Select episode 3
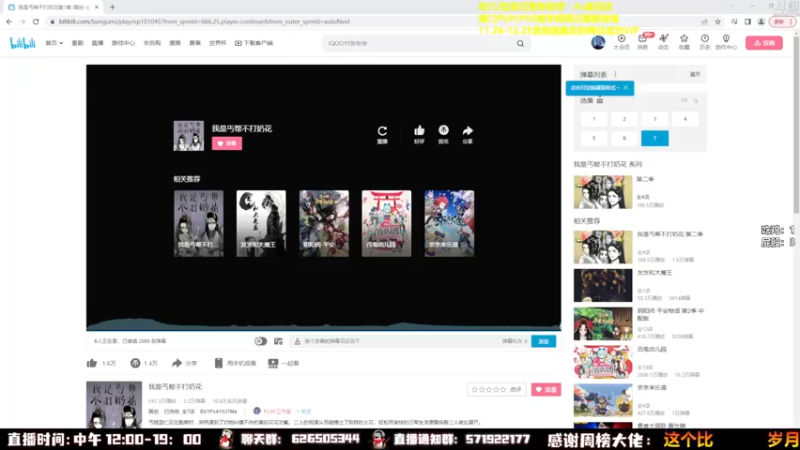This screenshot has height=450, width=800. point(655,119)
